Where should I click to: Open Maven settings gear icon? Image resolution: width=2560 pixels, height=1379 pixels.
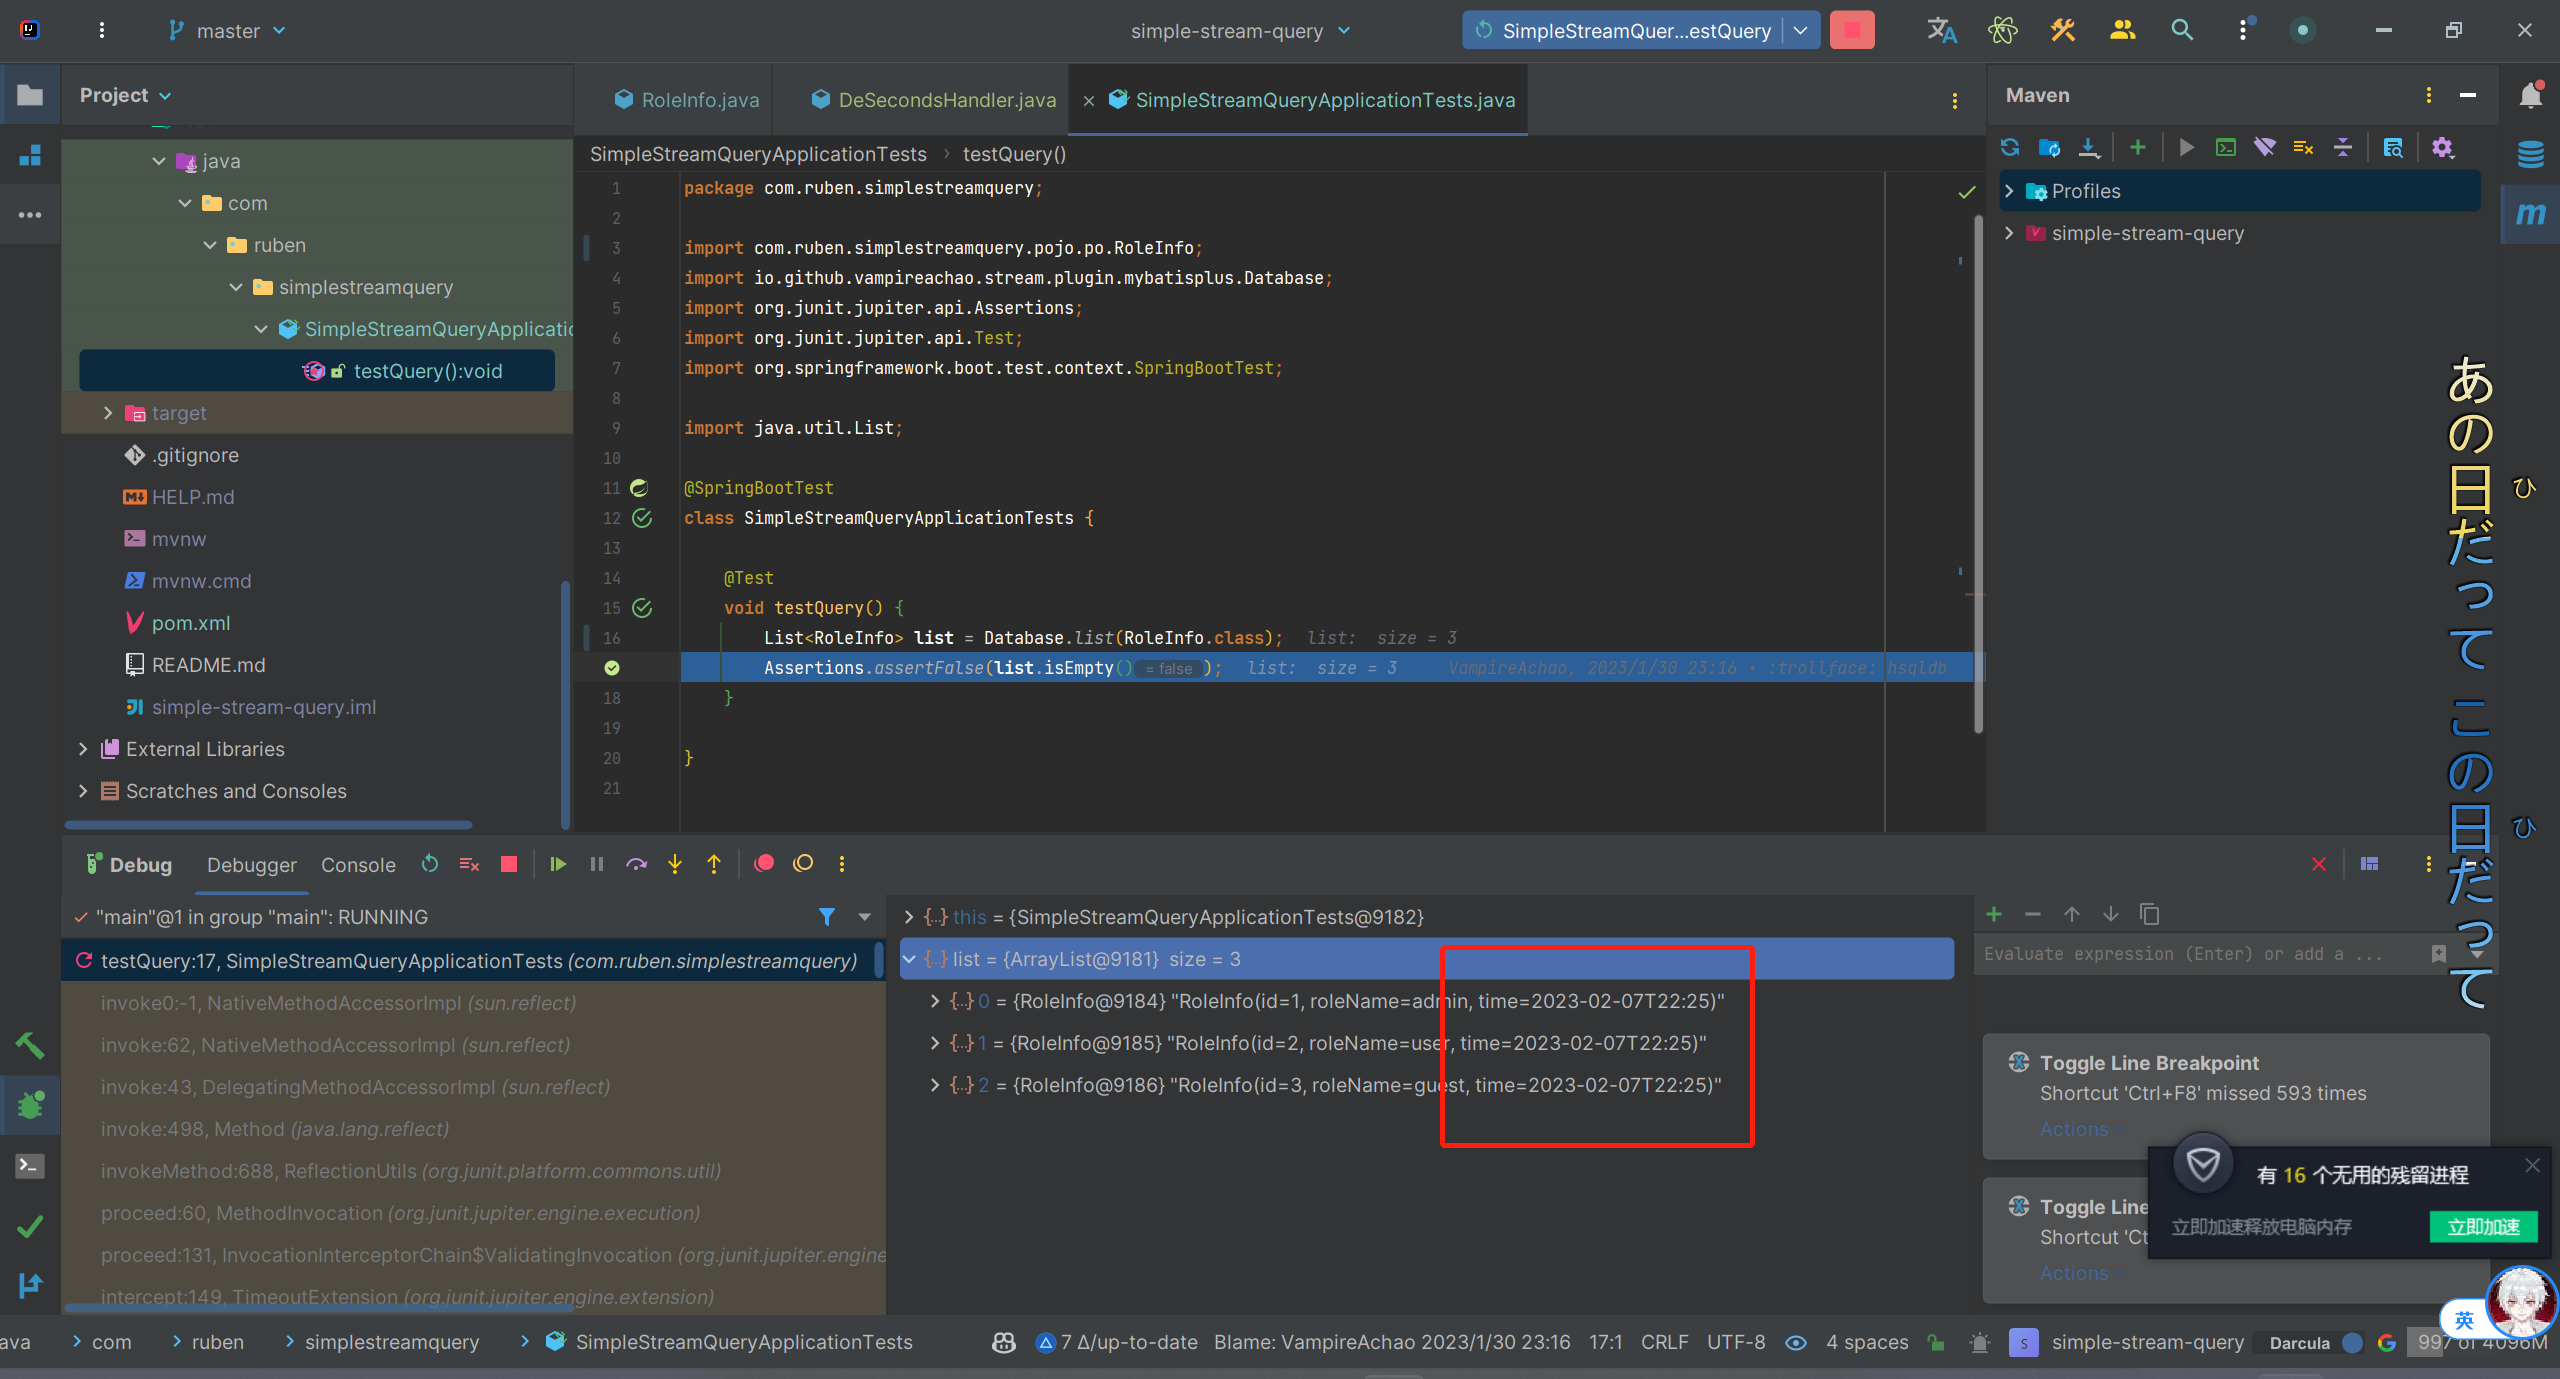coord(2442,148)
